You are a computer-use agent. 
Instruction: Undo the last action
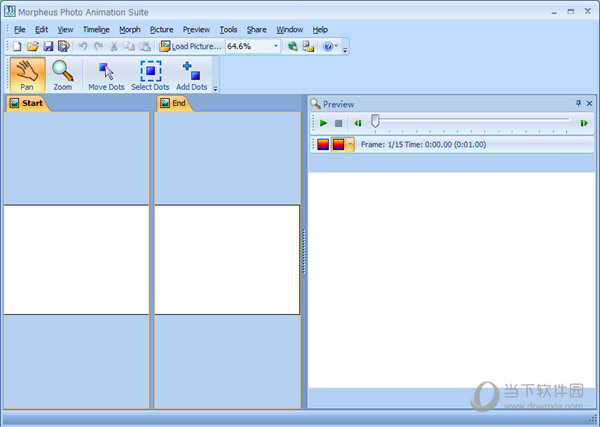coord(83,47)
